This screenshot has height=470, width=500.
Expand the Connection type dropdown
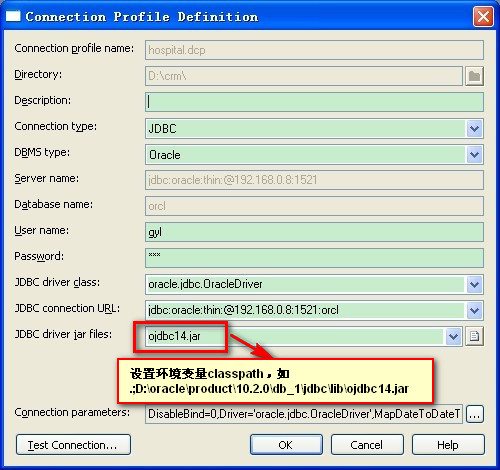tap(474, 129)
